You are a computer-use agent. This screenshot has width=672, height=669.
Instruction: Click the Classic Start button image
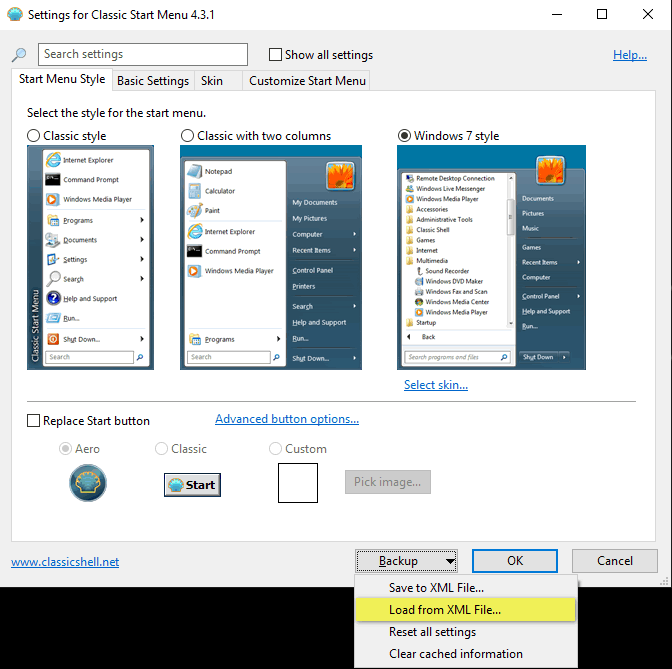(192, 485)
